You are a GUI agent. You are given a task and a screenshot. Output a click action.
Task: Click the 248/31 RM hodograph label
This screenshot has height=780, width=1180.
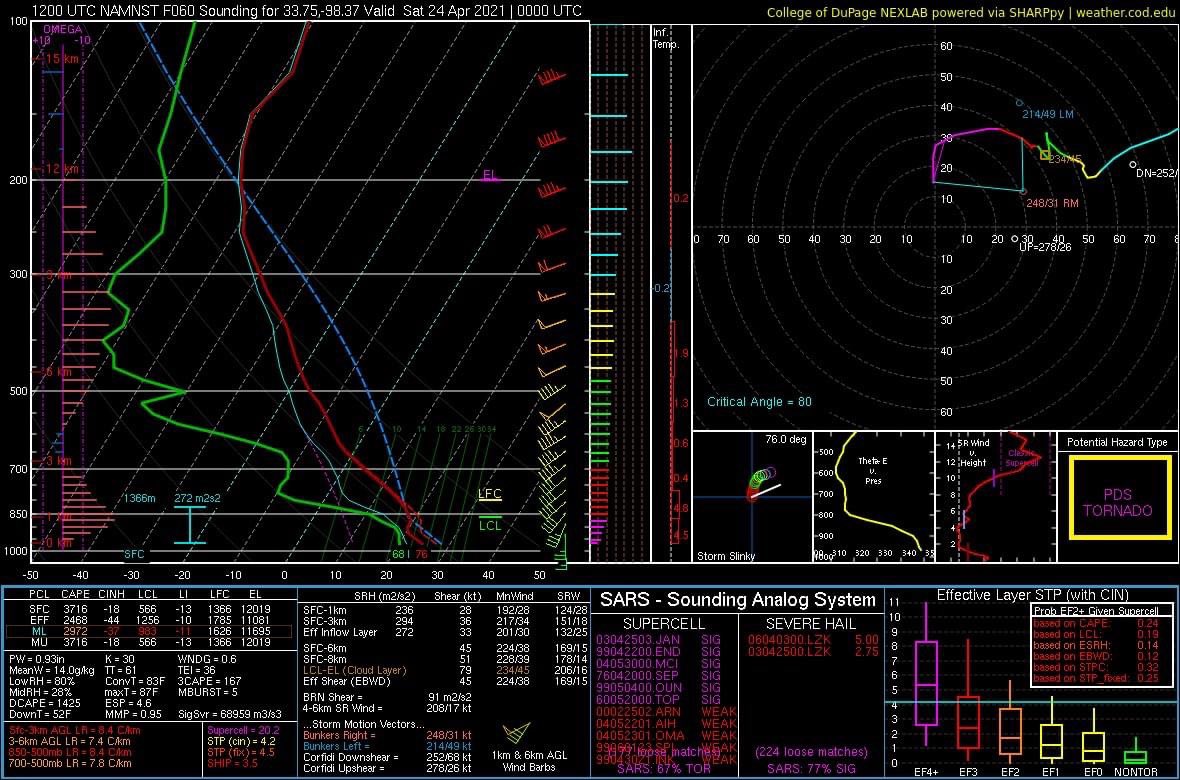click(1051, 204)
